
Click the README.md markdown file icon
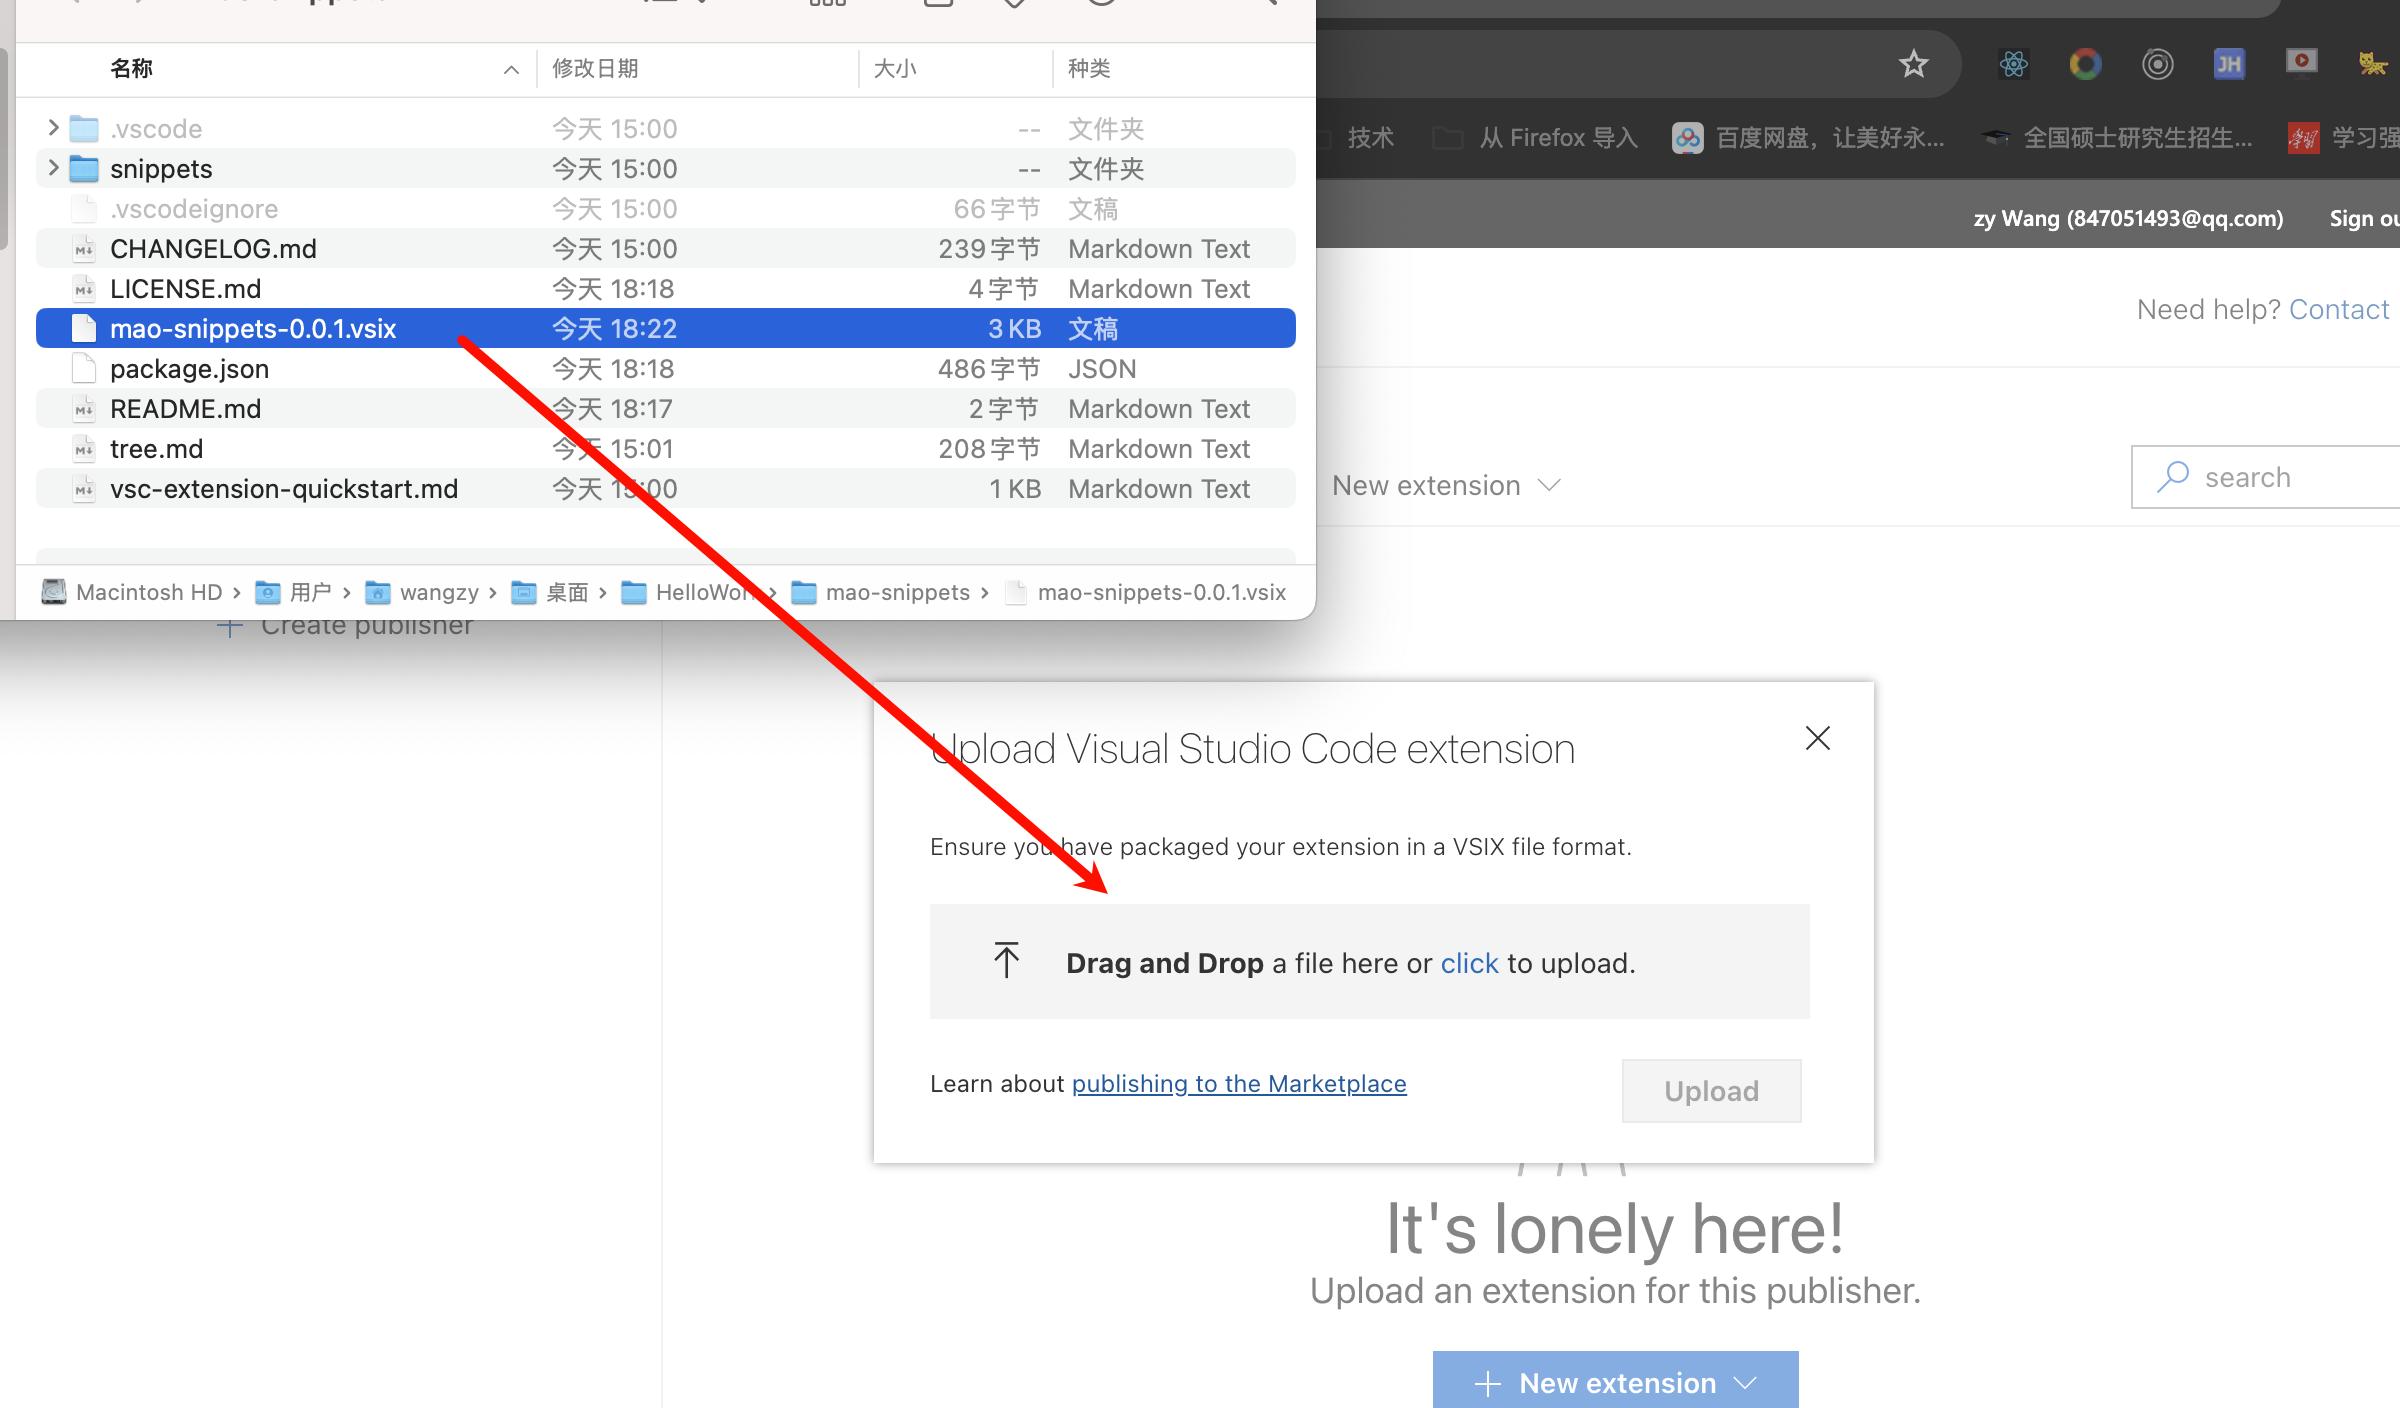84,408
